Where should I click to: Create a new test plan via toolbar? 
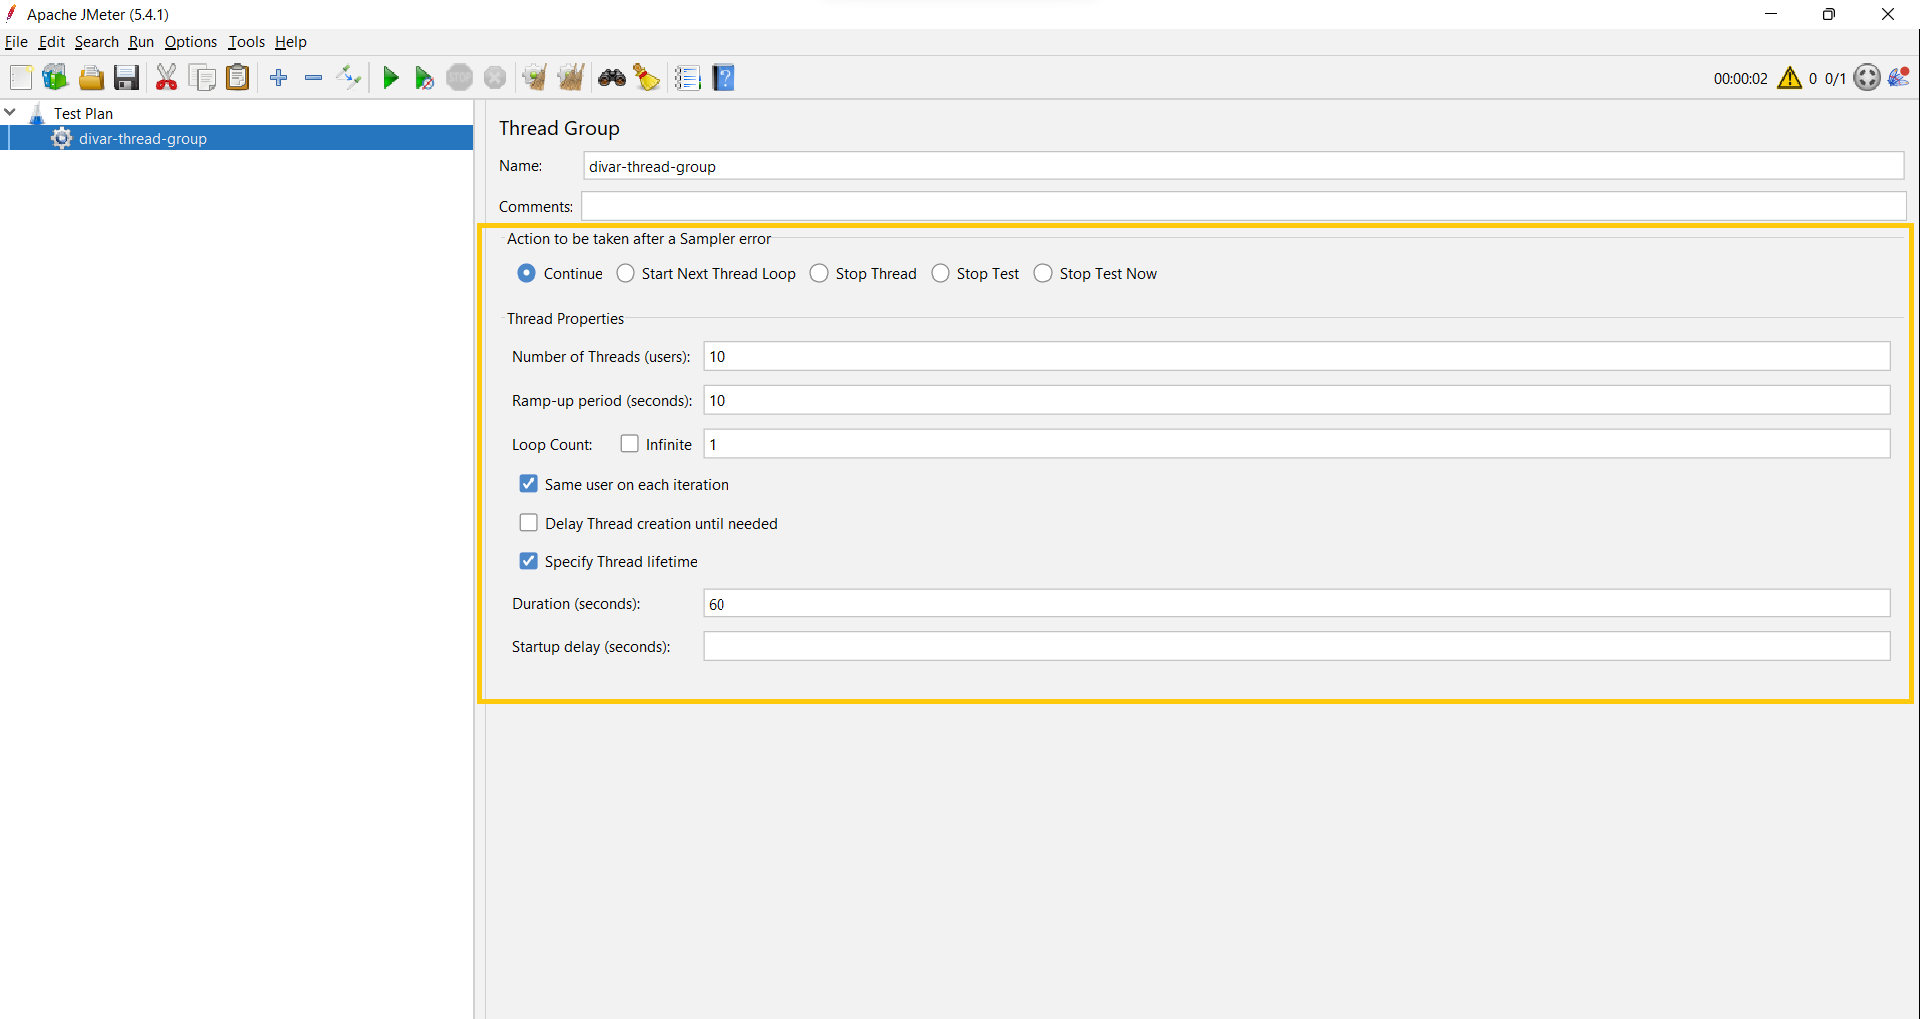(21, 78)
